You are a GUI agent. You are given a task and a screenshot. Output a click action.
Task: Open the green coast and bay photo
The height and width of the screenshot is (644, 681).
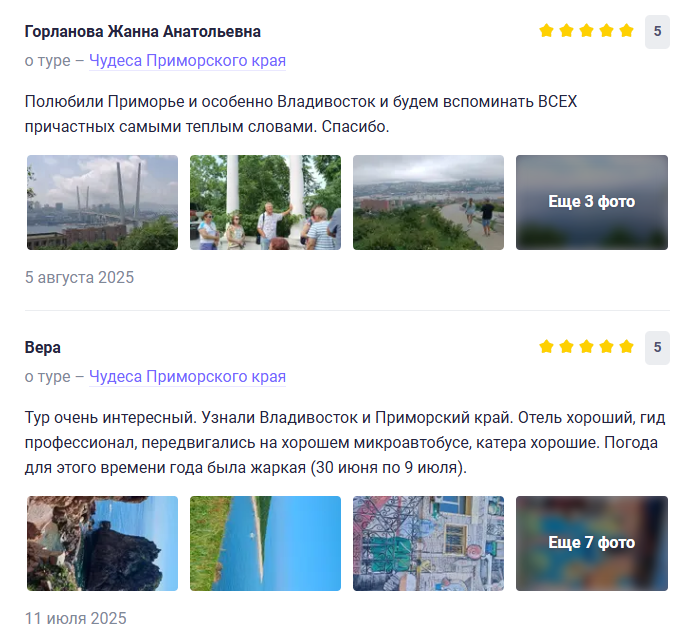(x=265, y=543)
